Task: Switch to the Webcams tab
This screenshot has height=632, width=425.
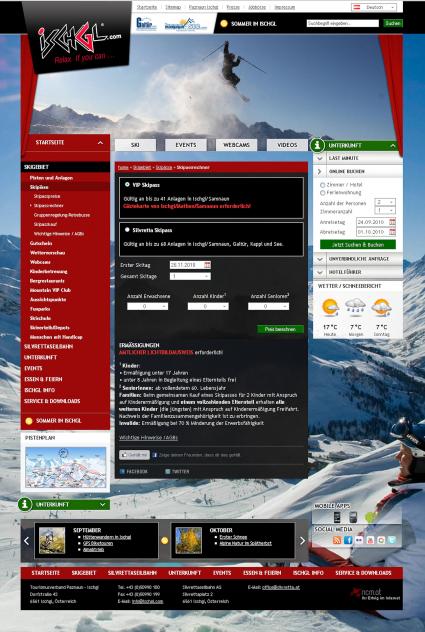Action: (236, 145)
